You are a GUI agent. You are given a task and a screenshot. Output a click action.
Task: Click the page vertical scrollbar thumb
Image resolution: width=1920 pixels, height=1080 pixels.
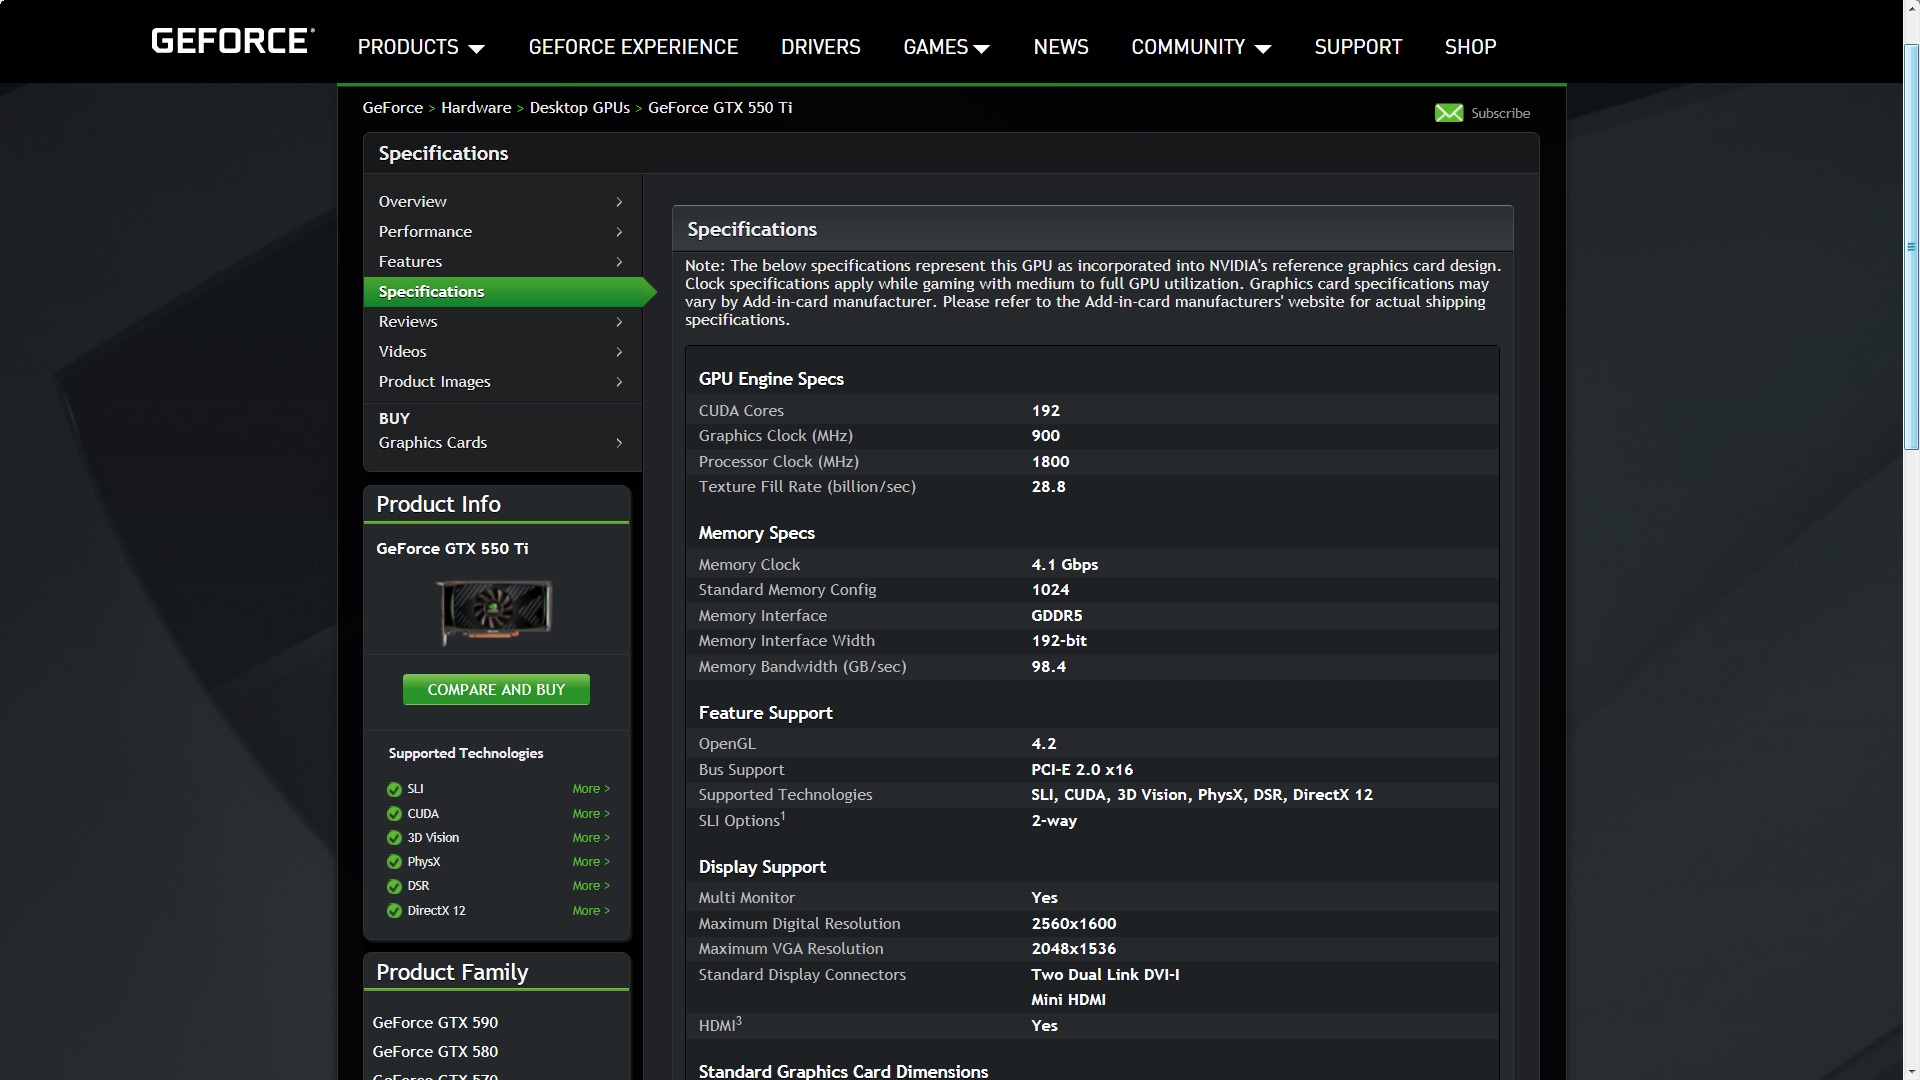(x=1911, y=246)
